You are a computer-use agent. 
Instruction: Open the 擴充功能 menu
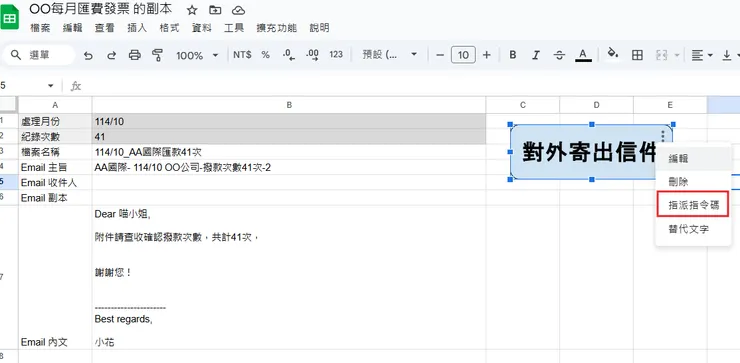click(277, 28)
